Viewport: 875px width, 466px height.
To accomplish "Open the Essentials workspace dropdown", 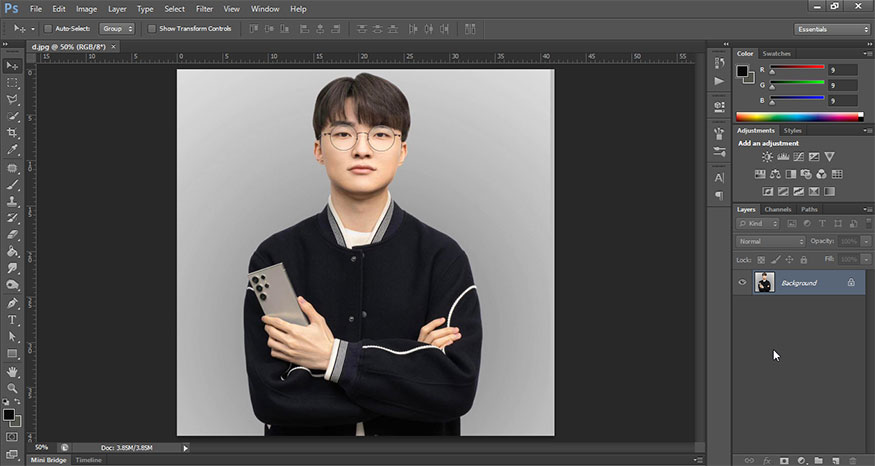I will coord(831,29).
